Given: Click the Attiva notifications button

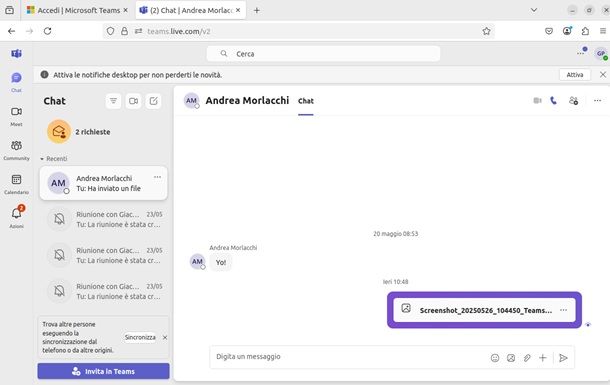Looking at the screenshot, I should (575, 75).
